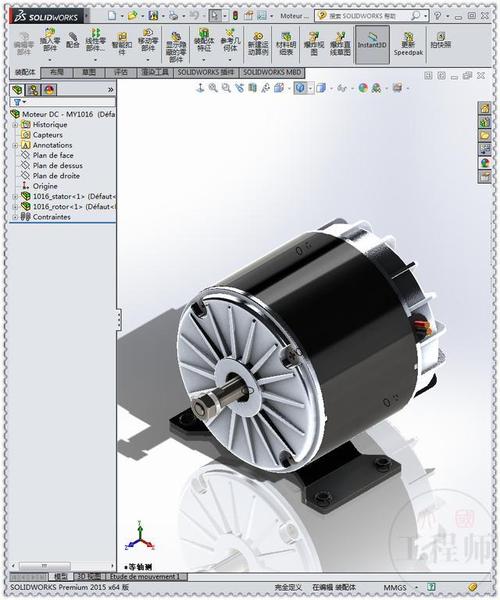
Task: Click New Motion Study (新建运动算例) tool
Action: point(258,44)
